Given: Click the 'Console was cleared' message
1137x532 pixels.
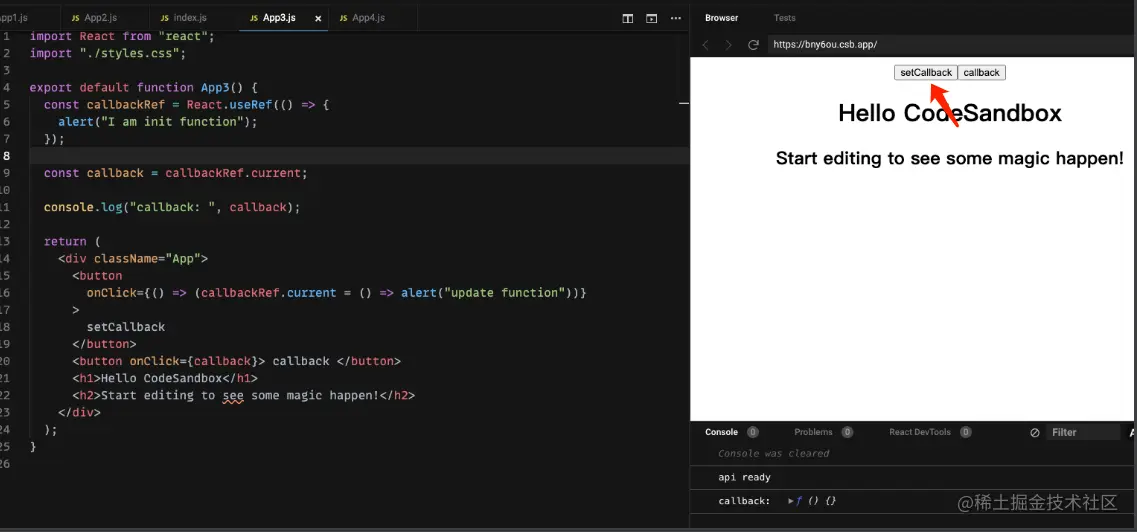Looking at the screenshot, I should 773,454.
